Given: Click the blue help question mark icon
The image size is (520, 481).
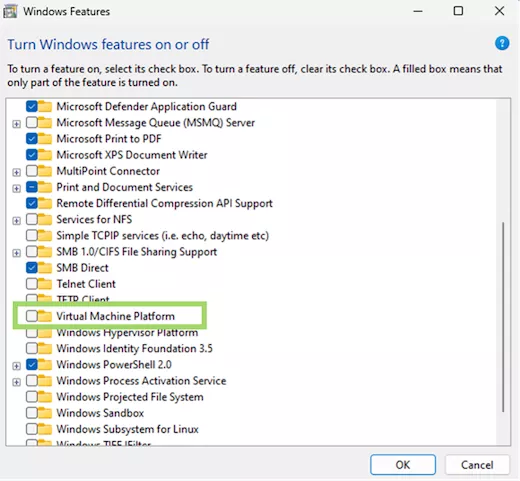Looking at the screenshot, I should pyautogui.click(x=502, y=43).
